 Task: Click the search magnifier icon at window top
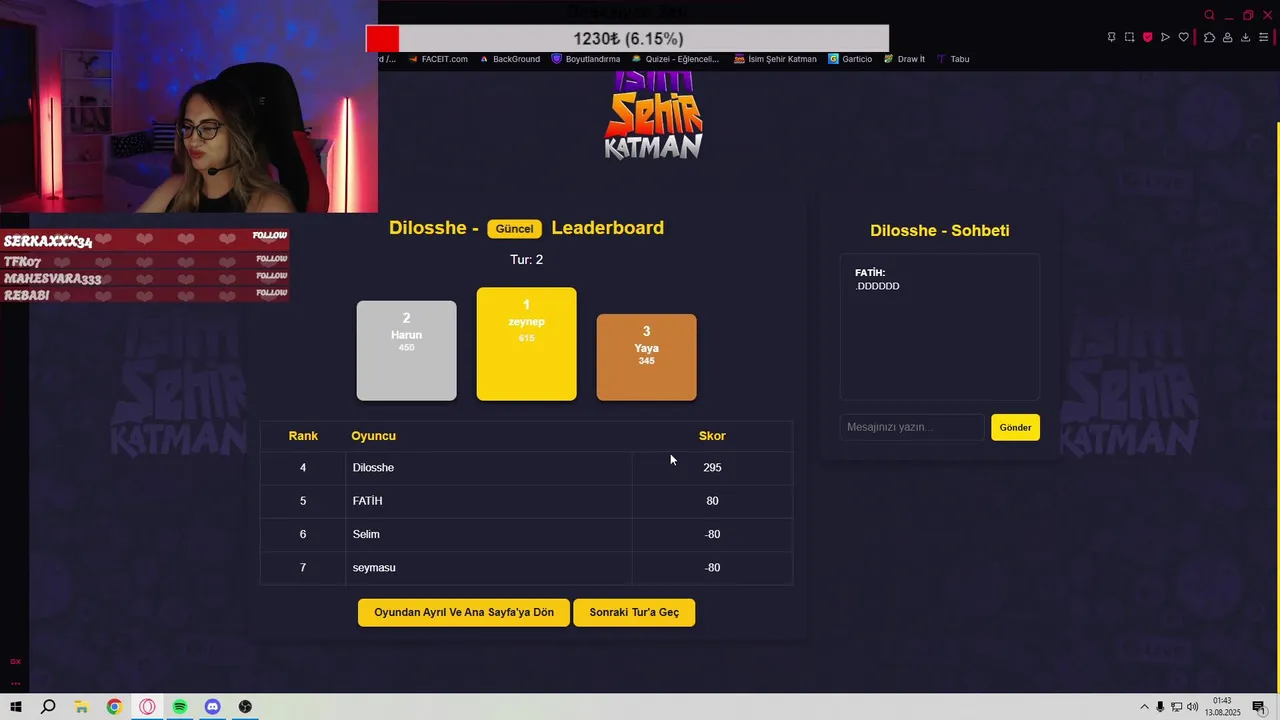1209,15
